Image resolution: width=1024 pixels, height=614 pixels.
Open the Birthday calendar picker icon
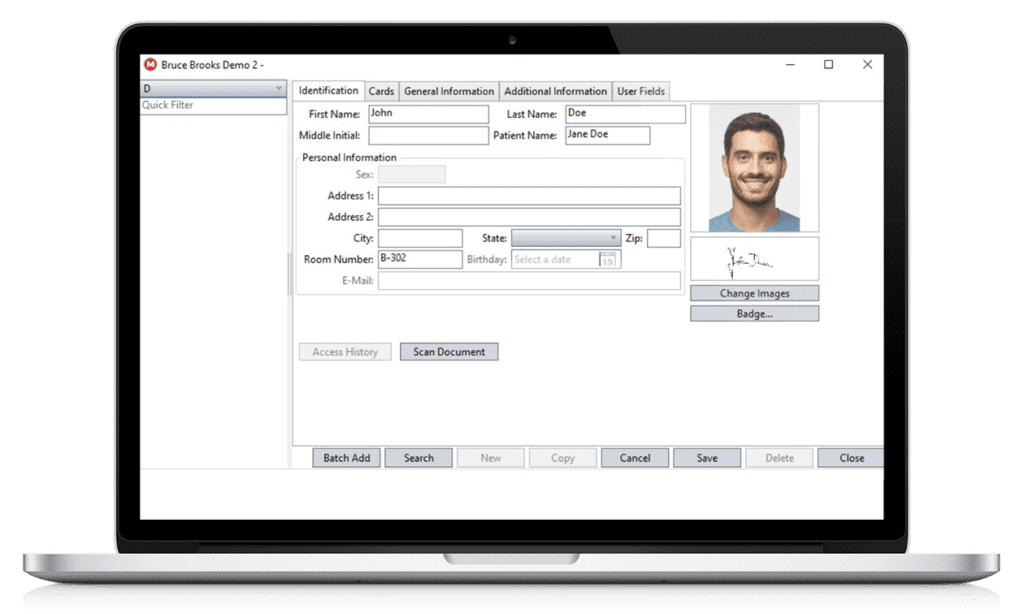(608, 260)
